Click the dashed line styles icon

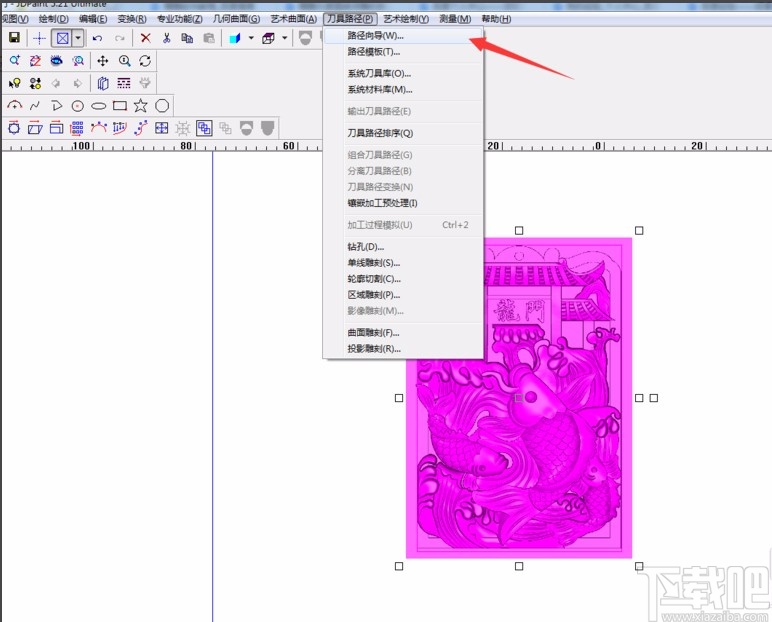(x=124, y=83)
